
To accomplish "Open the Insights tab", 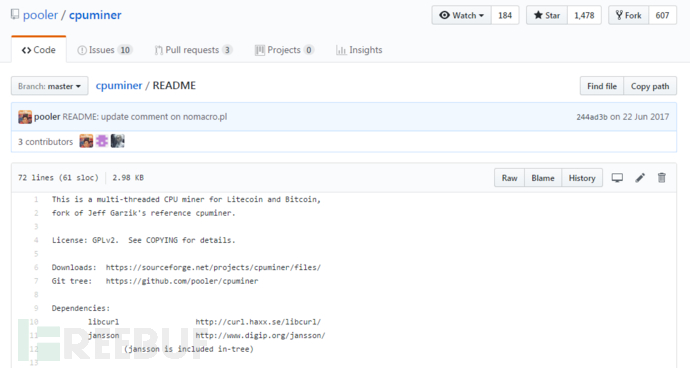I will [359, 50].
